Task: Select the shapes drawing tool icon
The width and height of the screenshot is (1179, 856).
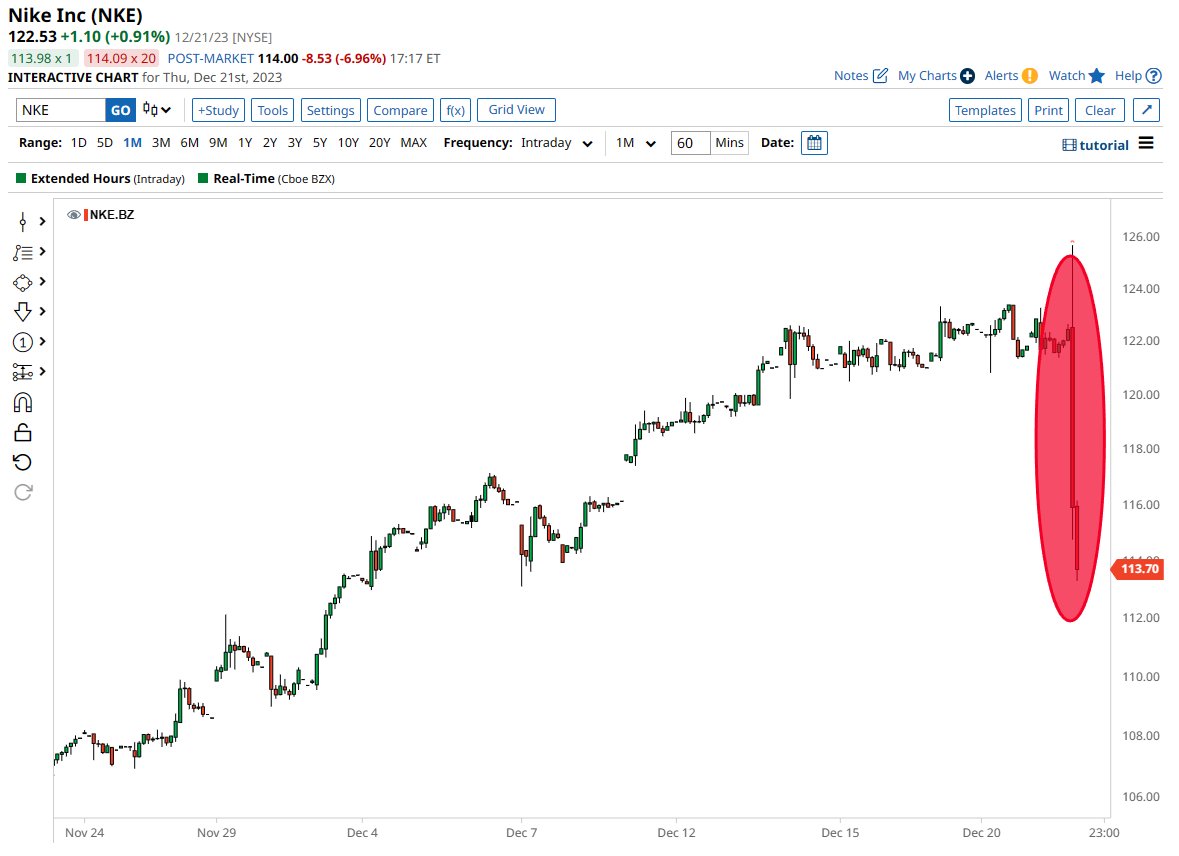Action: click(23, 283)
